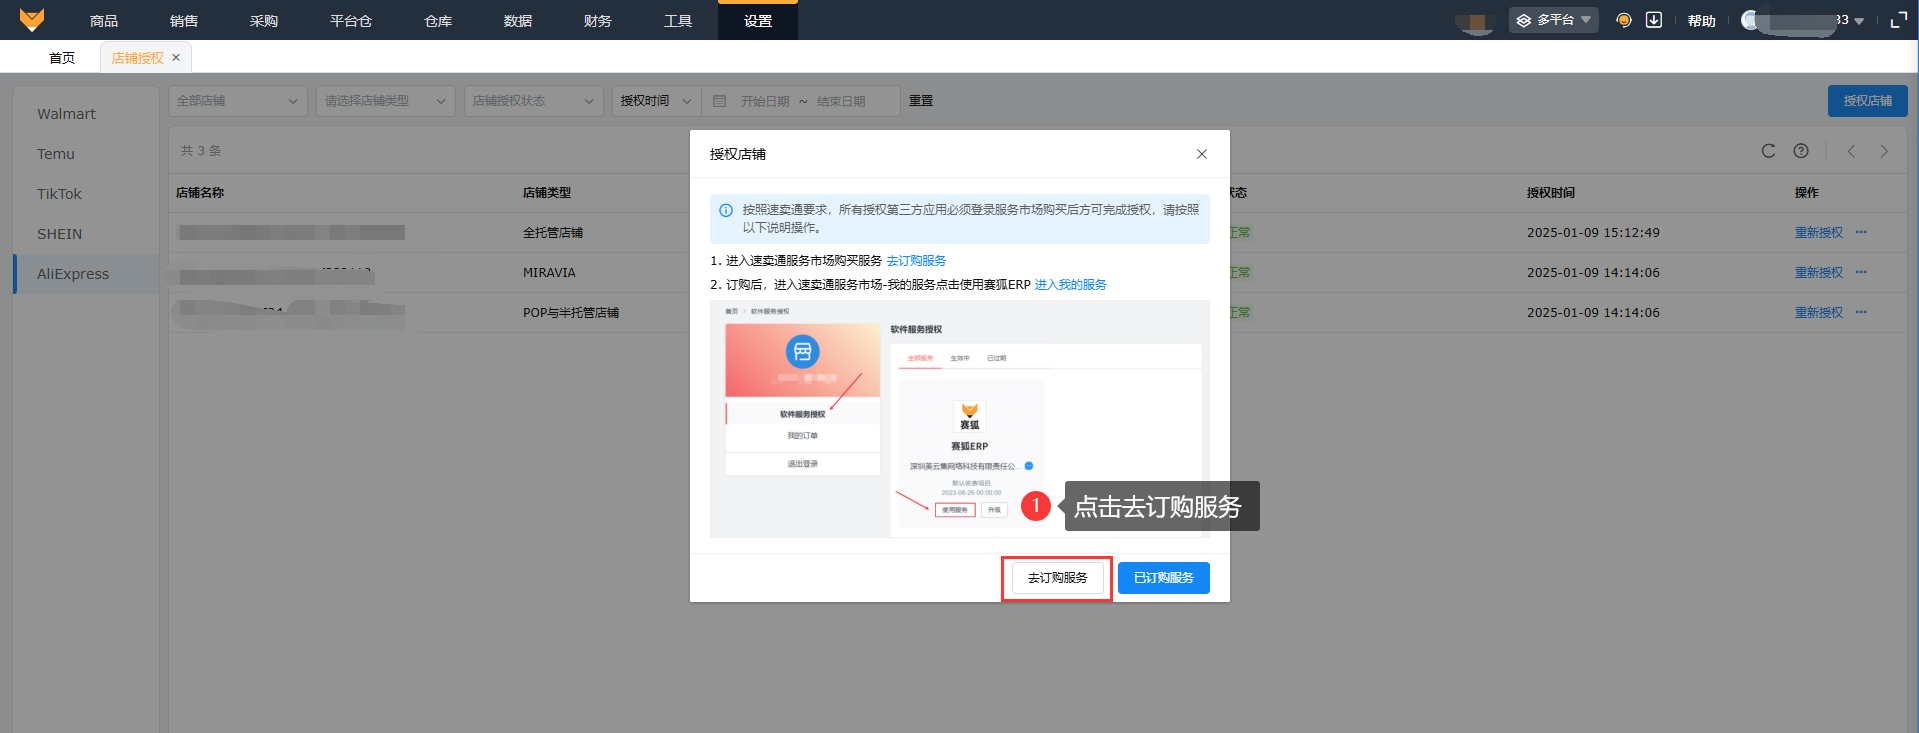Click the POP与半托管店铺 store type cell
Viewport: 1919px width, 733px height.
pyautogui.click(x=571, y=313)
